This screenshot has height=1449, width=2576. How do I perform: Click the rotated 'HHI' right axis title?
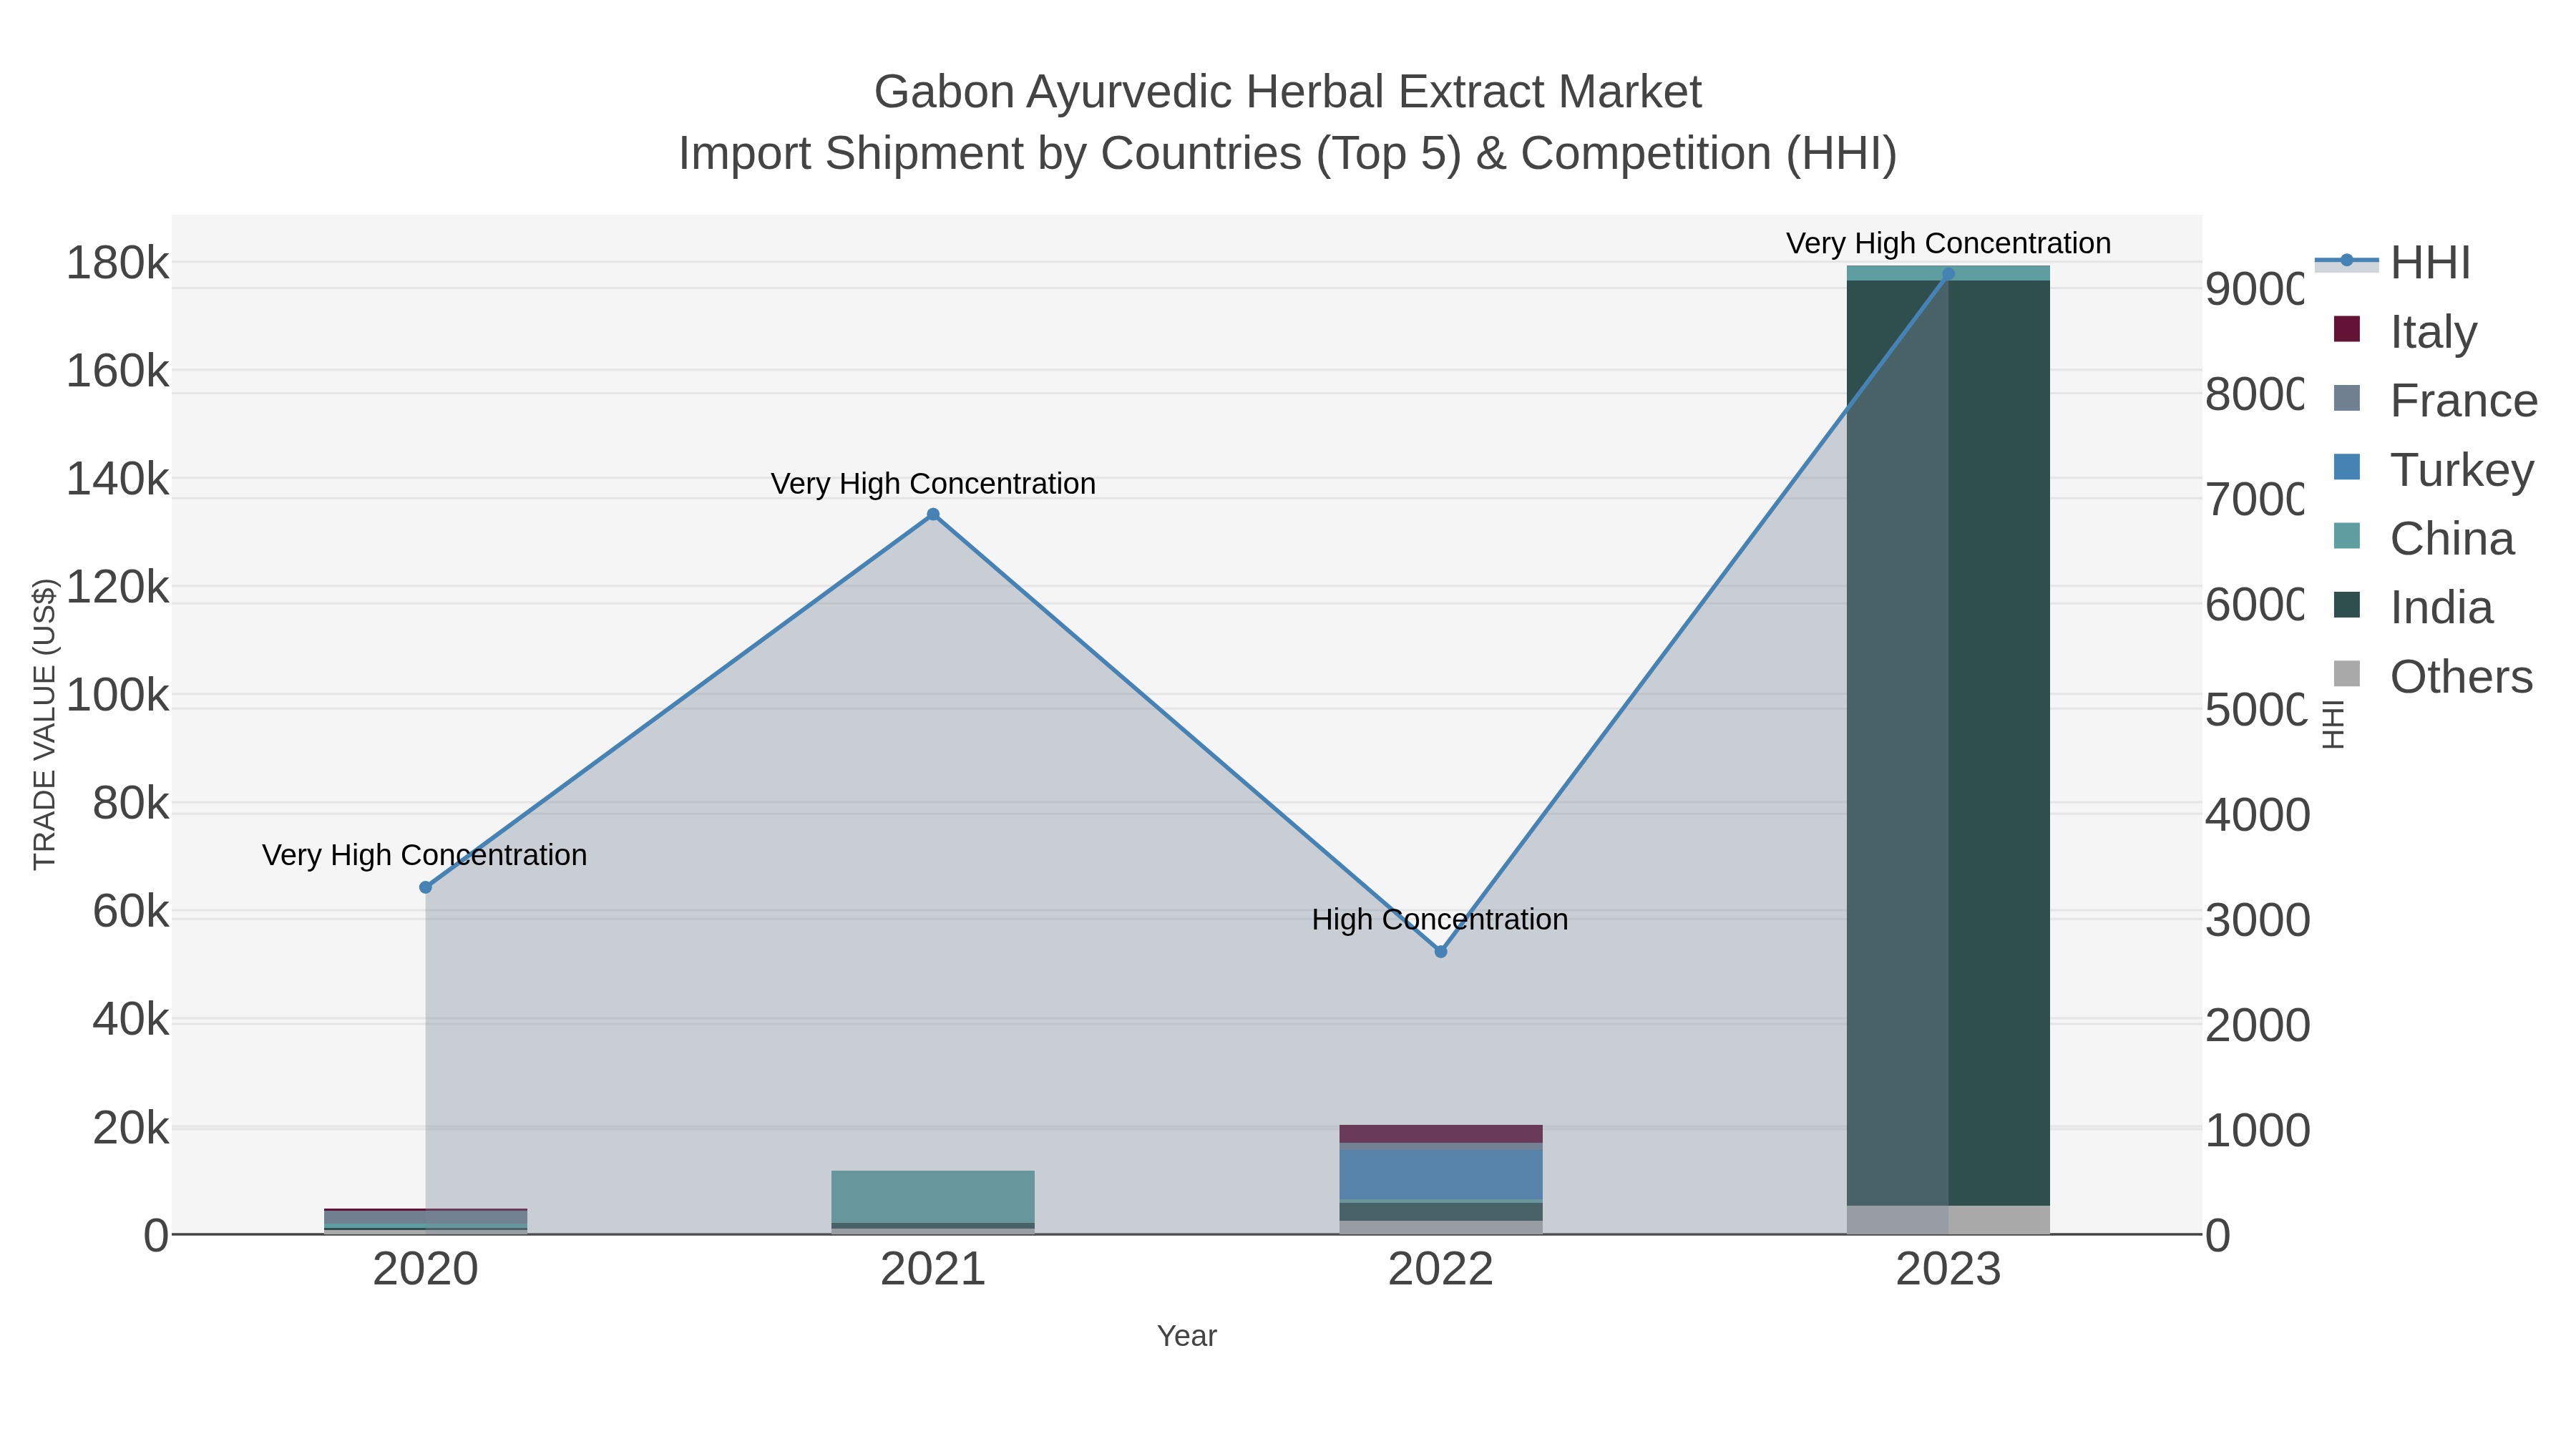[x=2332, y=724]
